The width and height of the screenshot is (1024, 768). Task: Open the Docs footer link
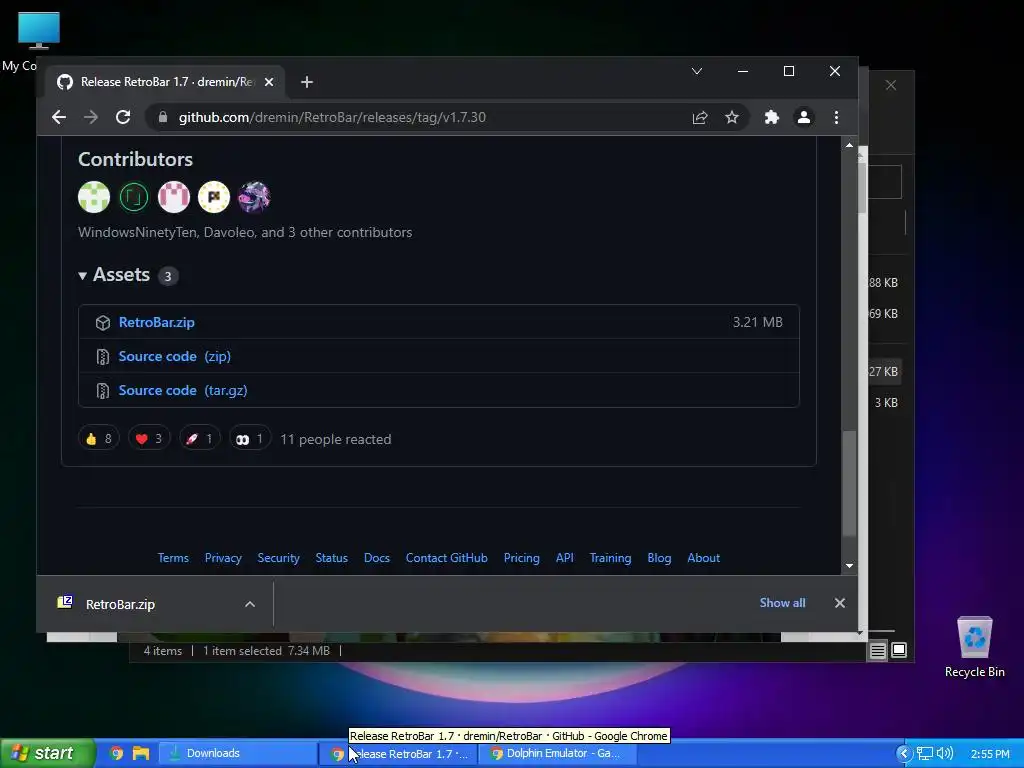377,558
